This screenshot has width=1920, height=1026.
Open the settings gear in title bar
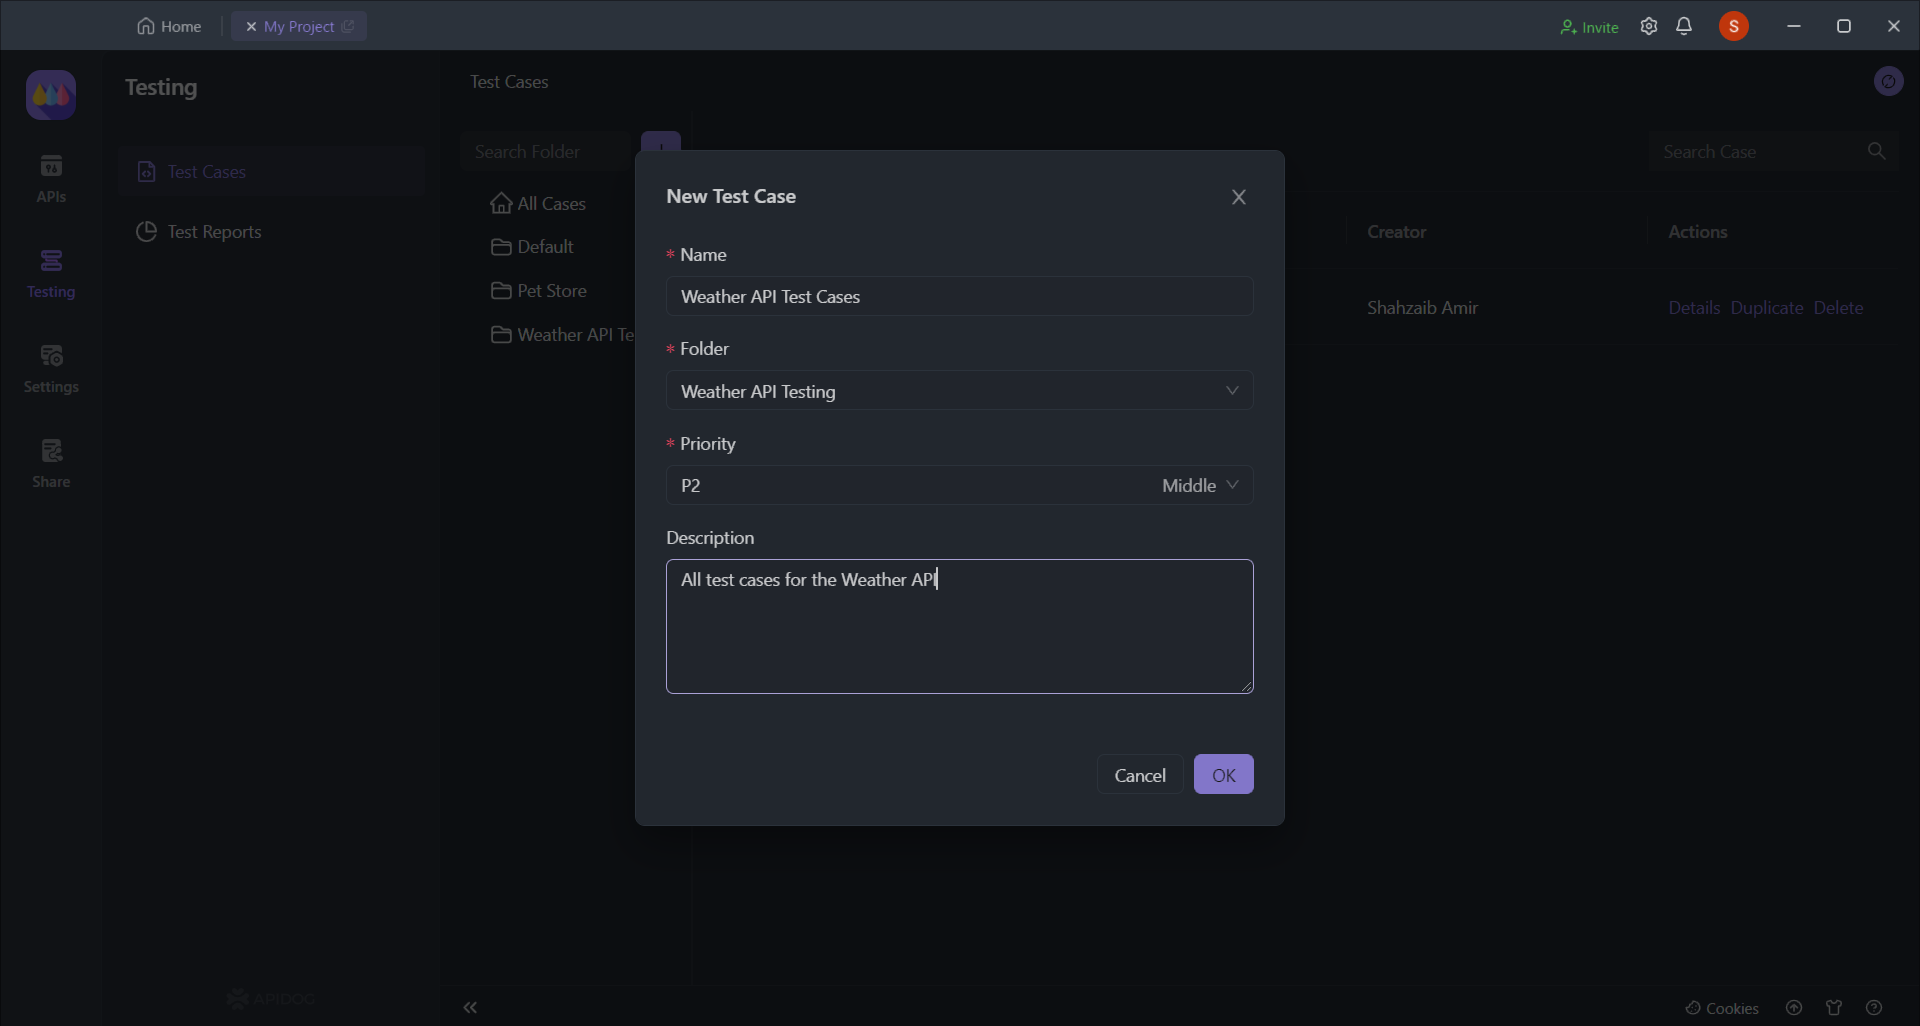1649,27
